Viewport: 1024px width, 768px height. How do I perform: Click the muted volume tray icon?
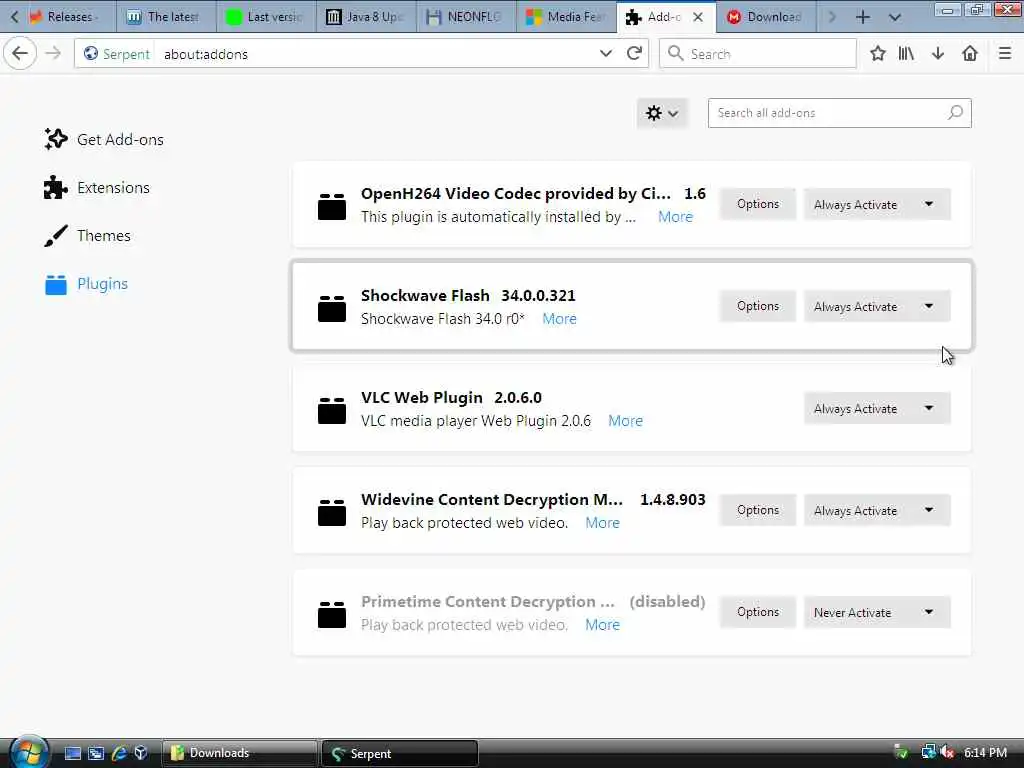click(x=948, y=752)
